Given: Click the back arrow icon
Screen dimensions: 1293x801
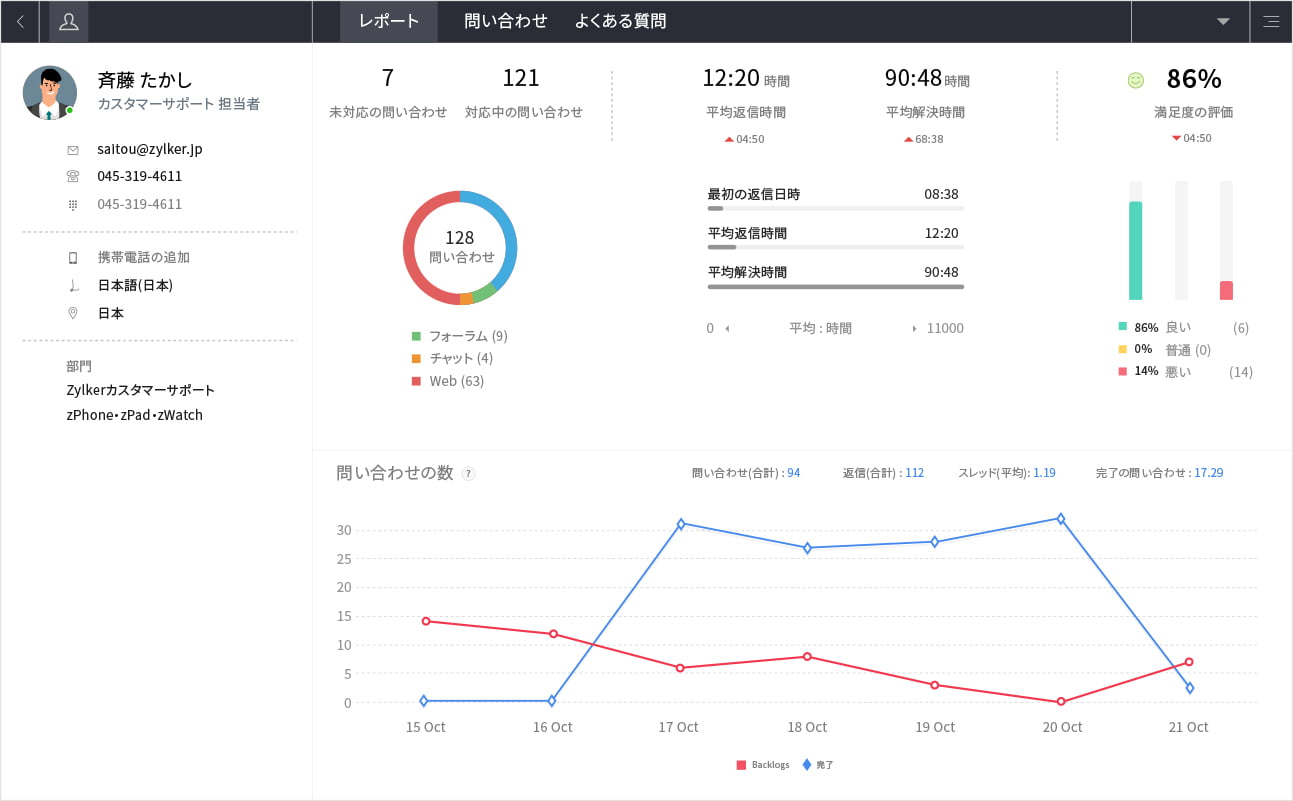Looking at the screenshot, I should pos(20,21).
